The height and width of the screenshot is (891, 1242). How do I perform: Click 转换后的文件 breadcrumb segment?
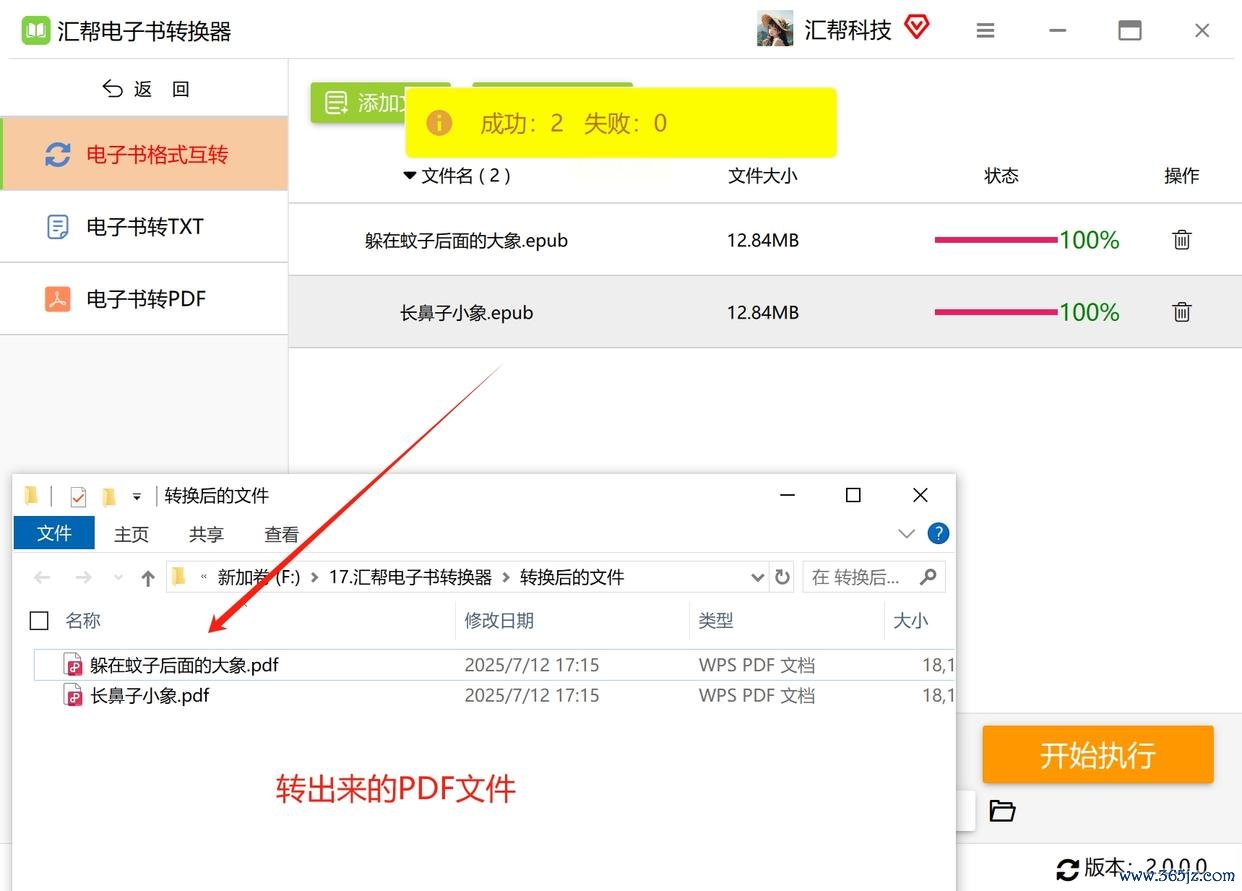572,577
